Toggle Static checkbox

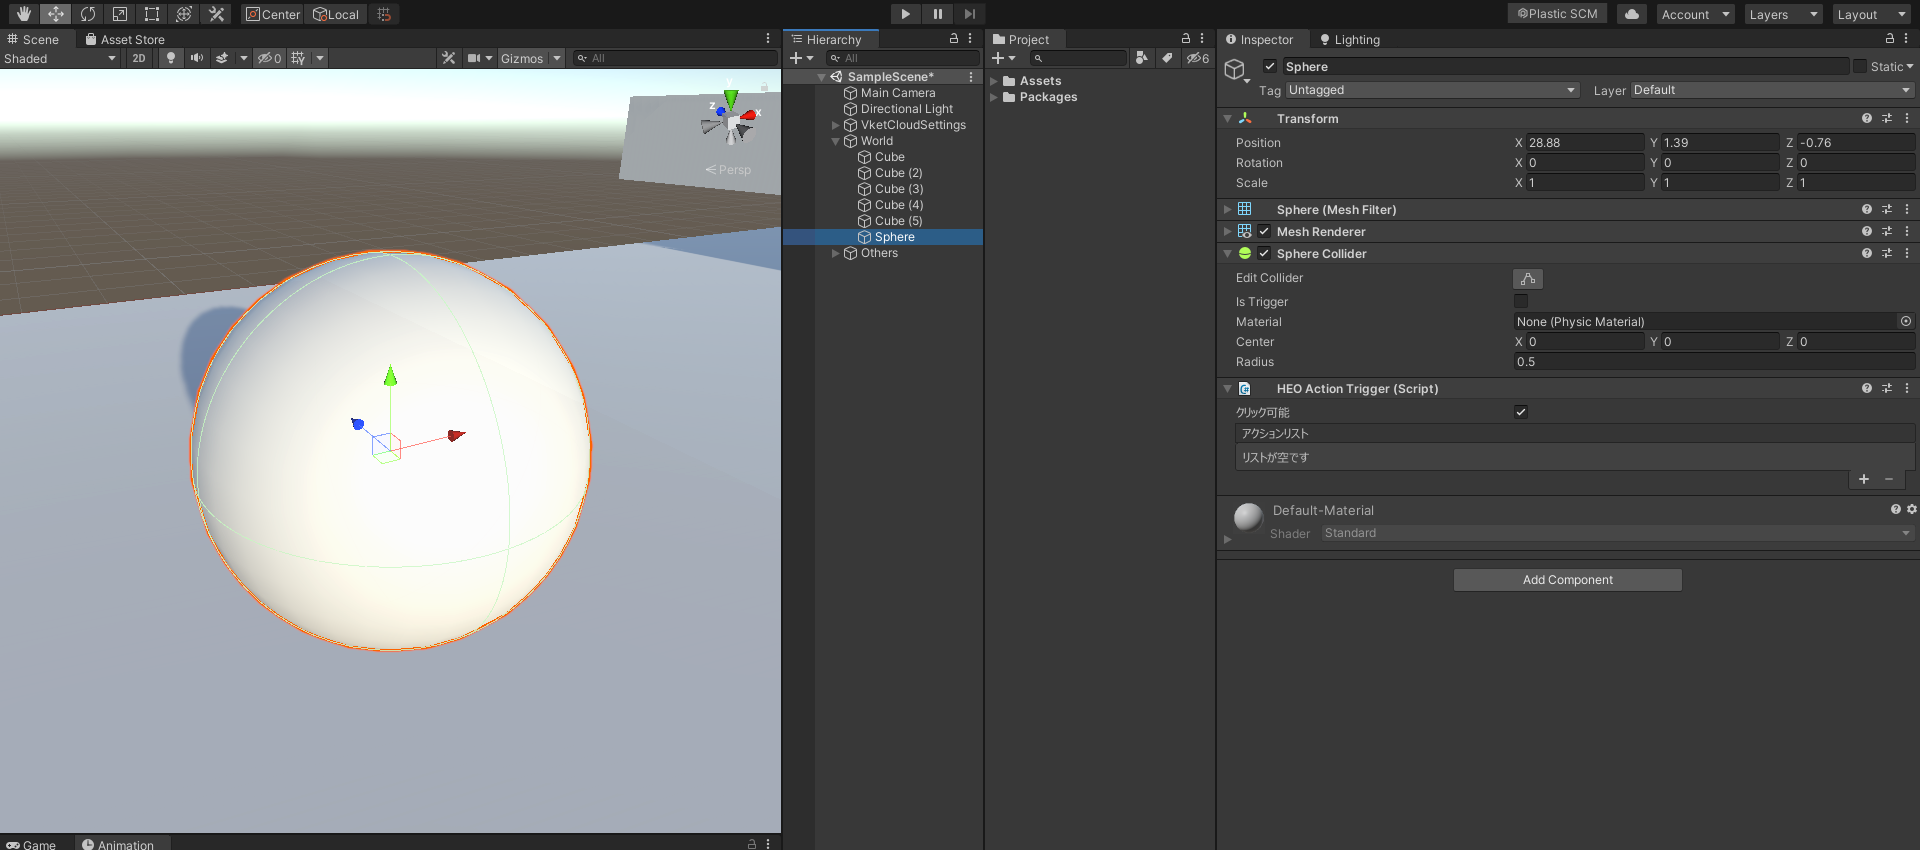pos(1860,66)
